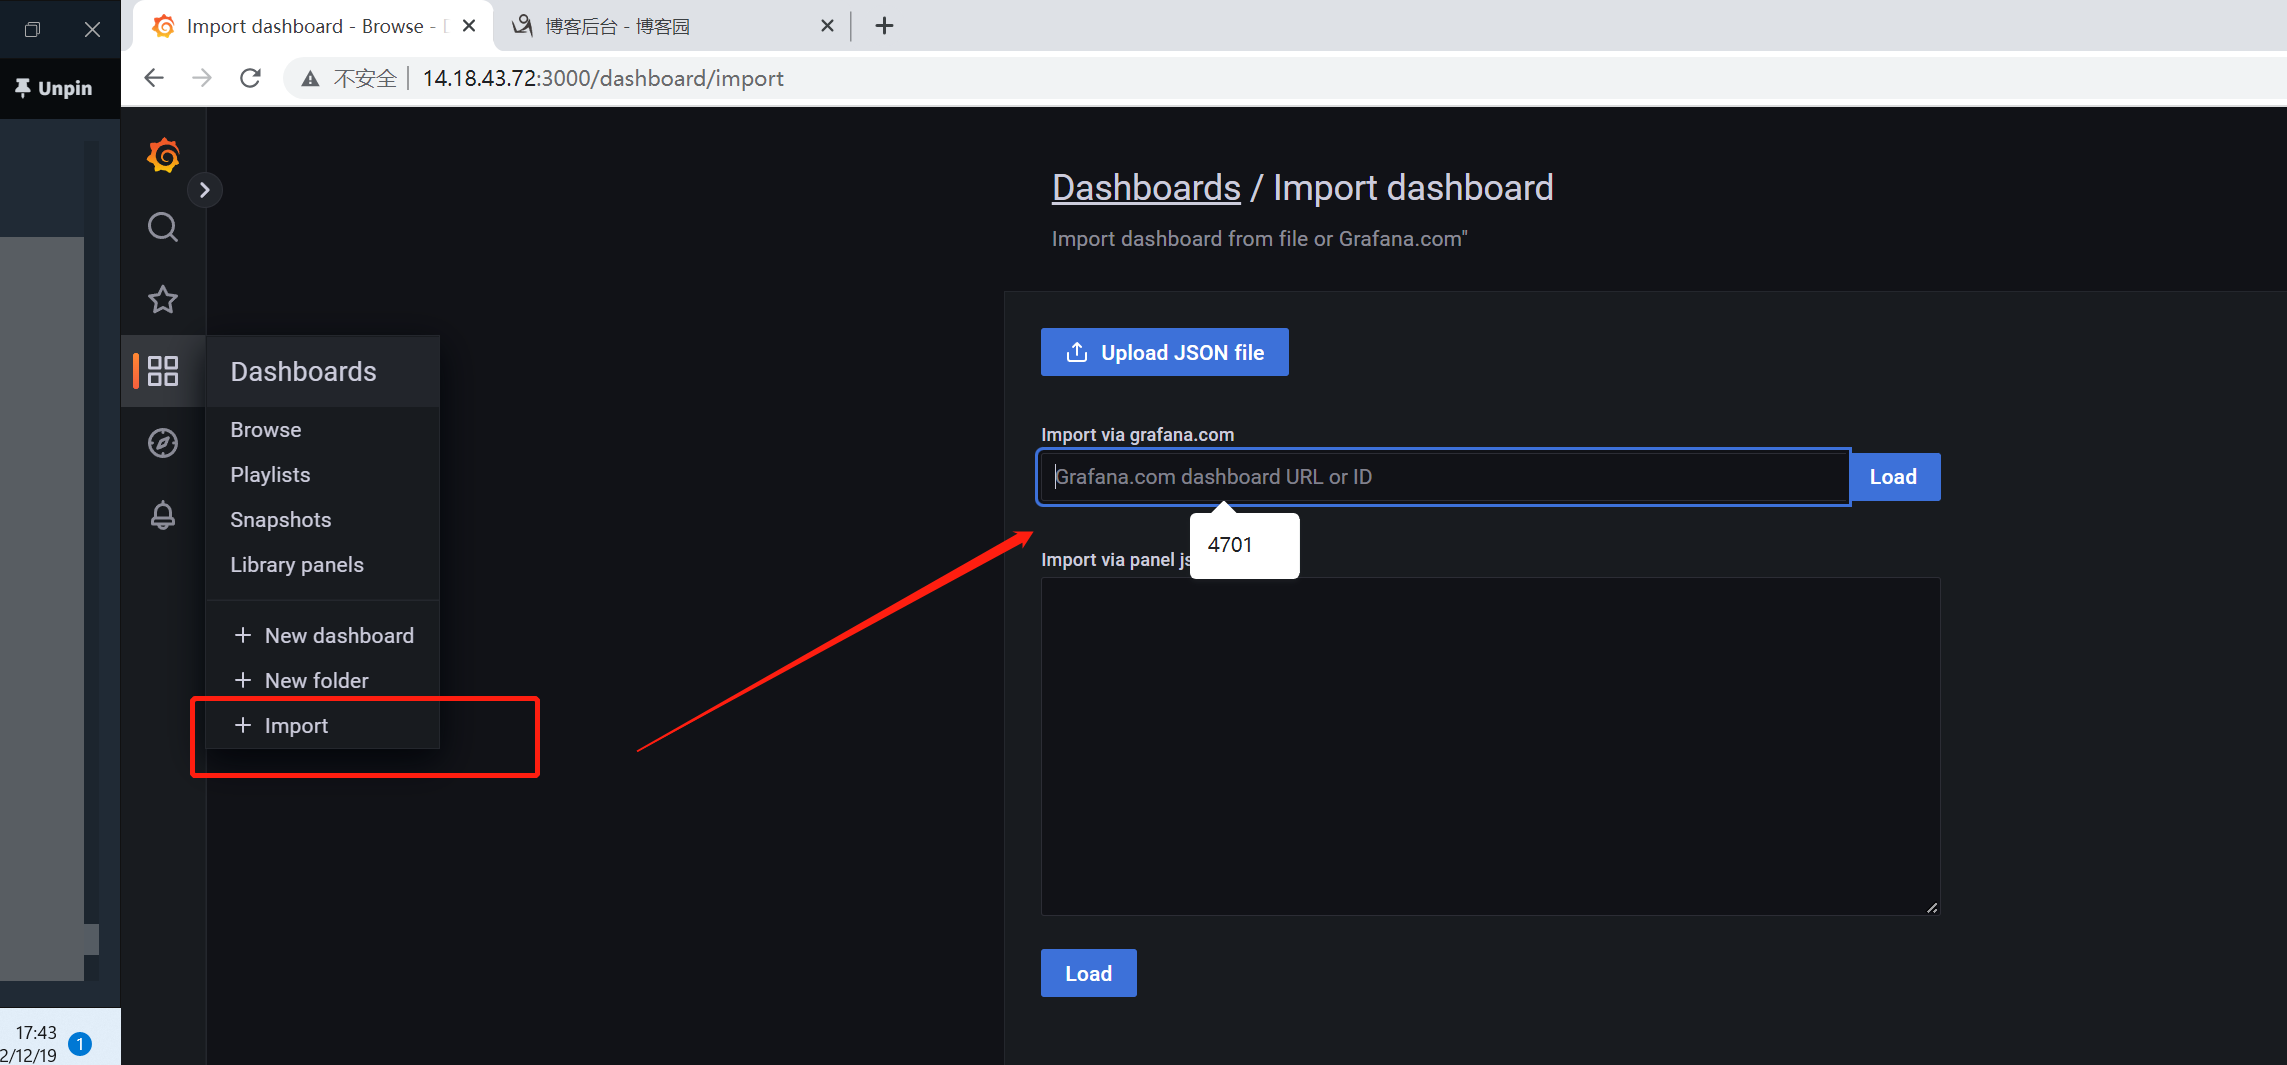
Task: Click into the panel JSON text area
Action: click(1490, 746)
